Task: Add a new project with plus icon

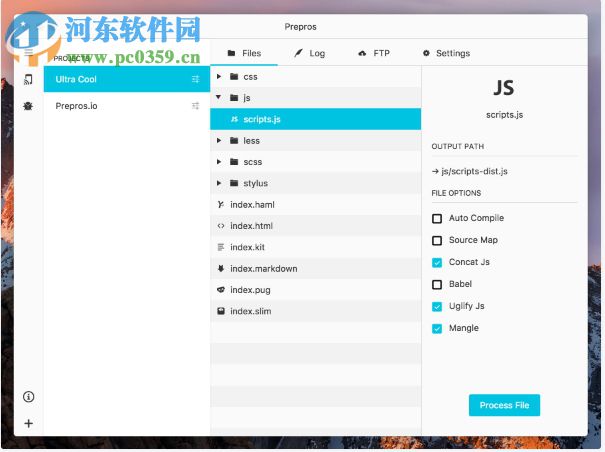Action: pyautogui.click(x=29, y=423)
